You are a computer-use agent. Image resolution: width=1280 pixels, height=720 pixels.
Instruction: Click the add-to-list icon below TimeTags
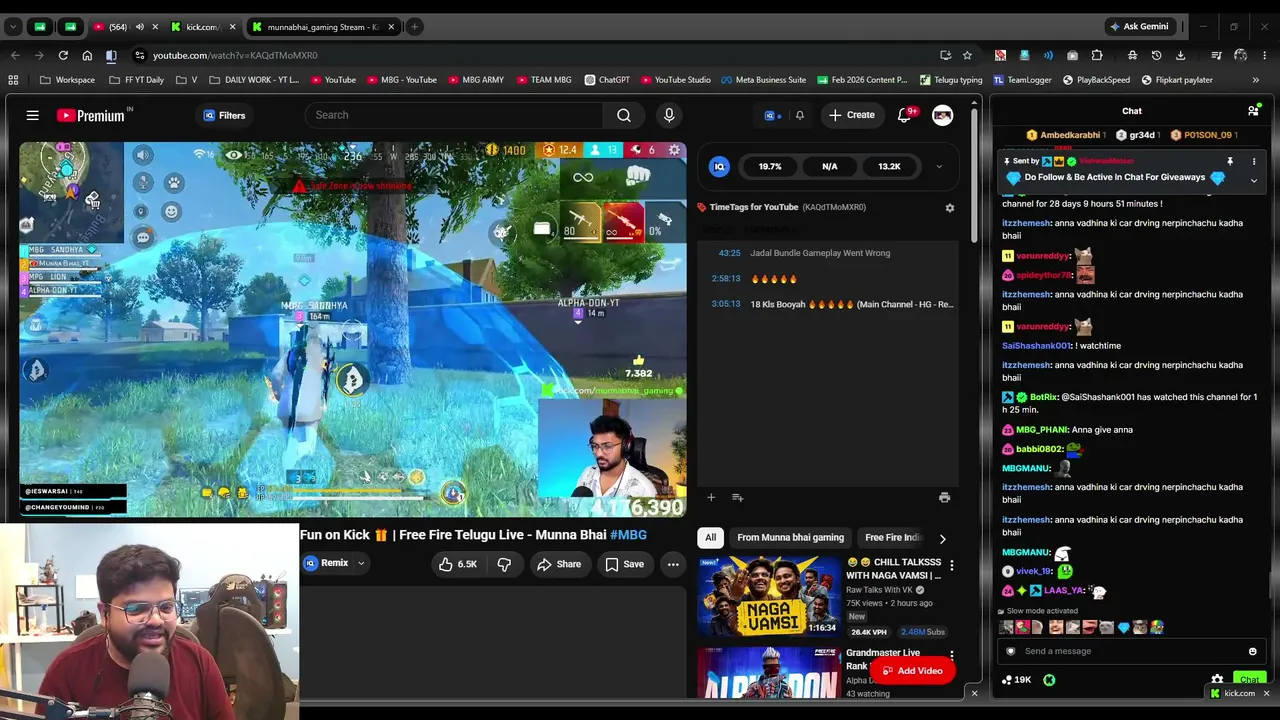coord(737,497)
